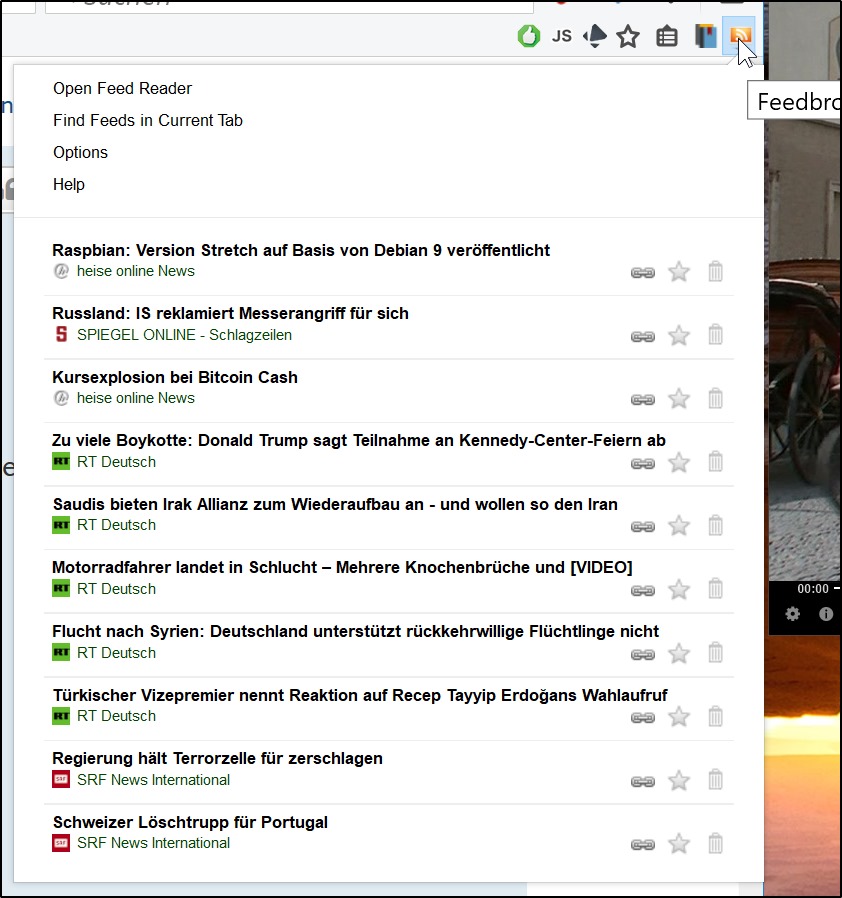Open headline Türkischer Vizepremier nennt Reaktion
Image resolution: width=842 pixels, height=898 pixels.
coord(360,695)
